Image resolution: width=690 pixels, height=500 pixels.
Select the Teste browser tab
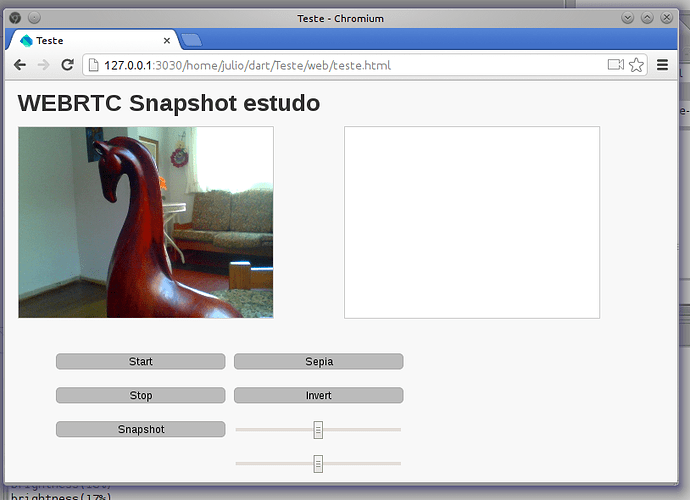point(92,40)
